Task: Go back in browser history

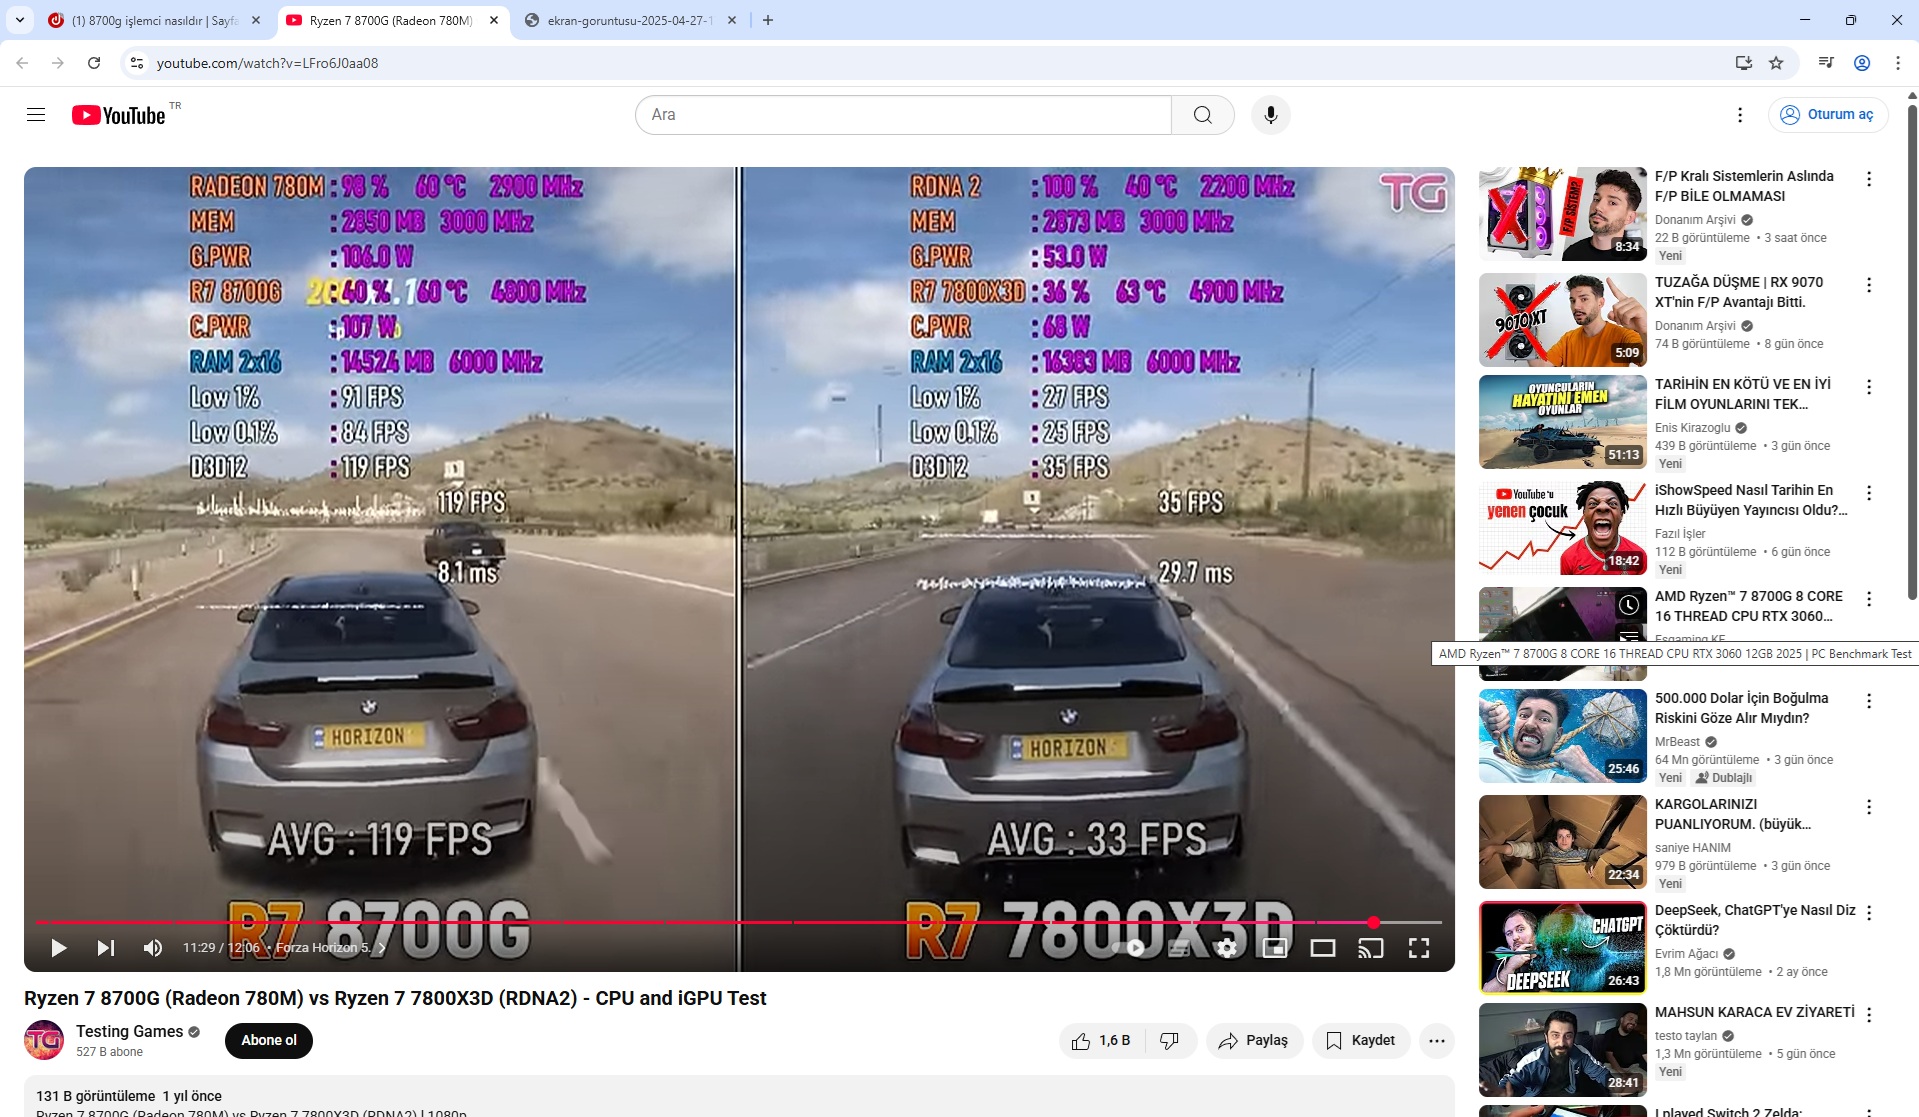Action: click(22, 63)
